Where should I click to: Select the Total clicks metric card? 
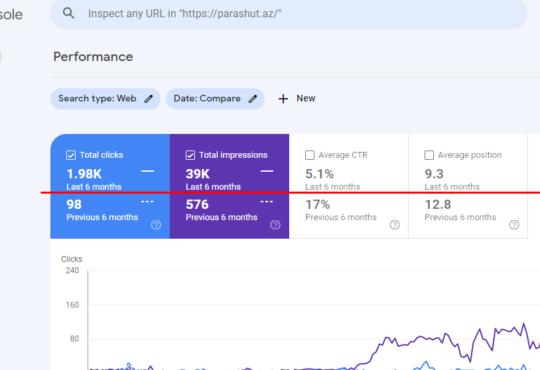coord(110,186)
